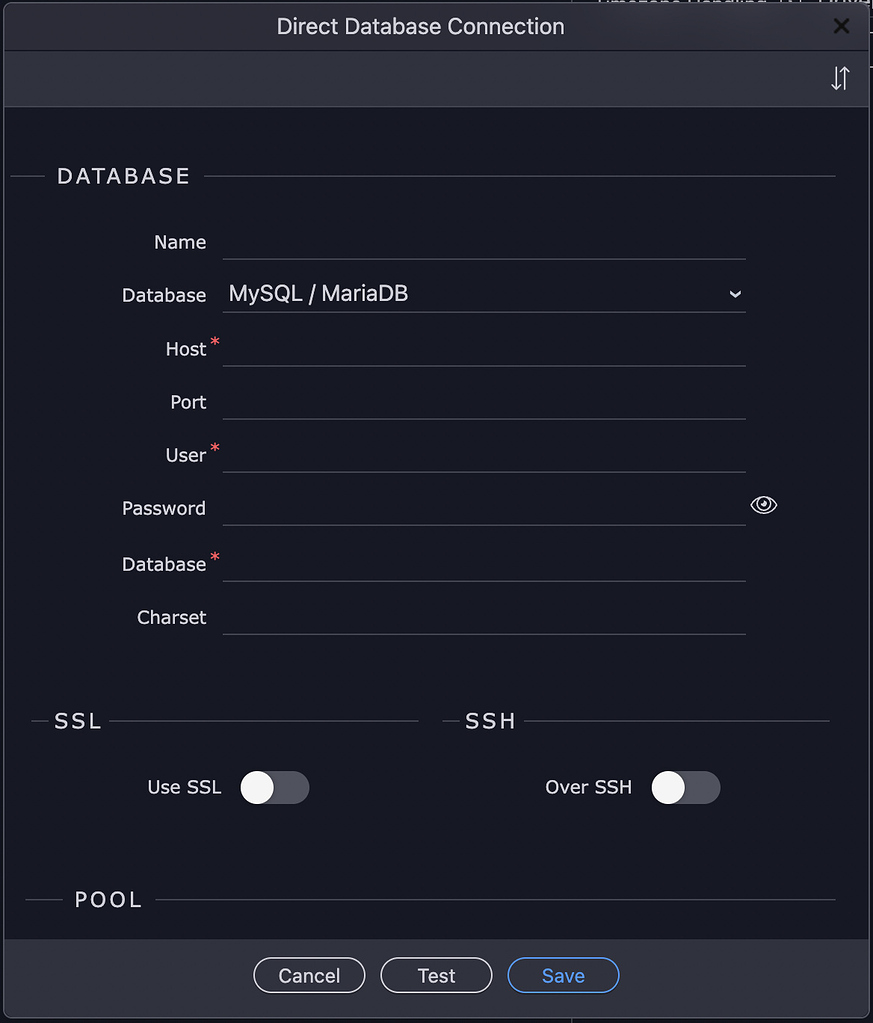
Task: Click the chevron arrow of database selector
Action: (735, 294)
